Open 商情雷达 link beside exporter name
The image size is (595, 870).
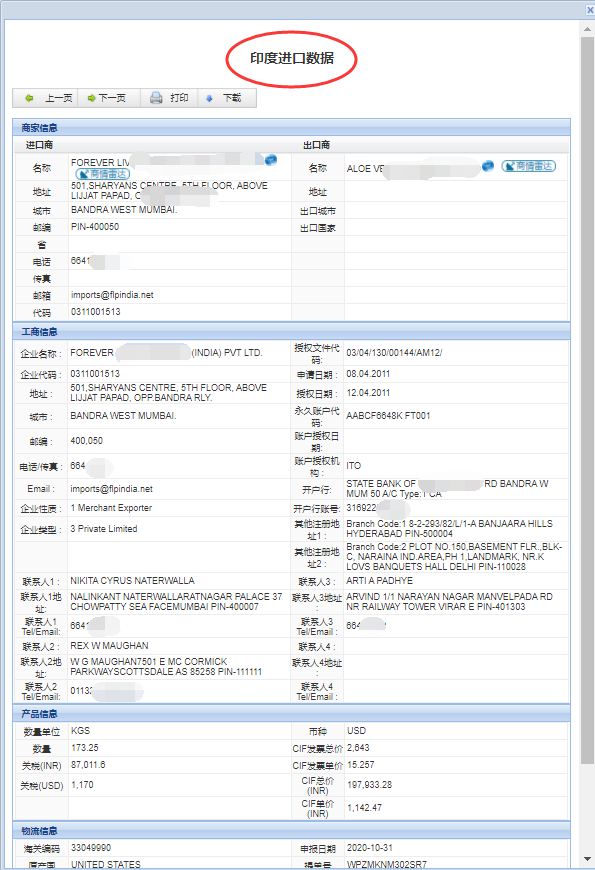pyautogui.click(x=528, y=166)
